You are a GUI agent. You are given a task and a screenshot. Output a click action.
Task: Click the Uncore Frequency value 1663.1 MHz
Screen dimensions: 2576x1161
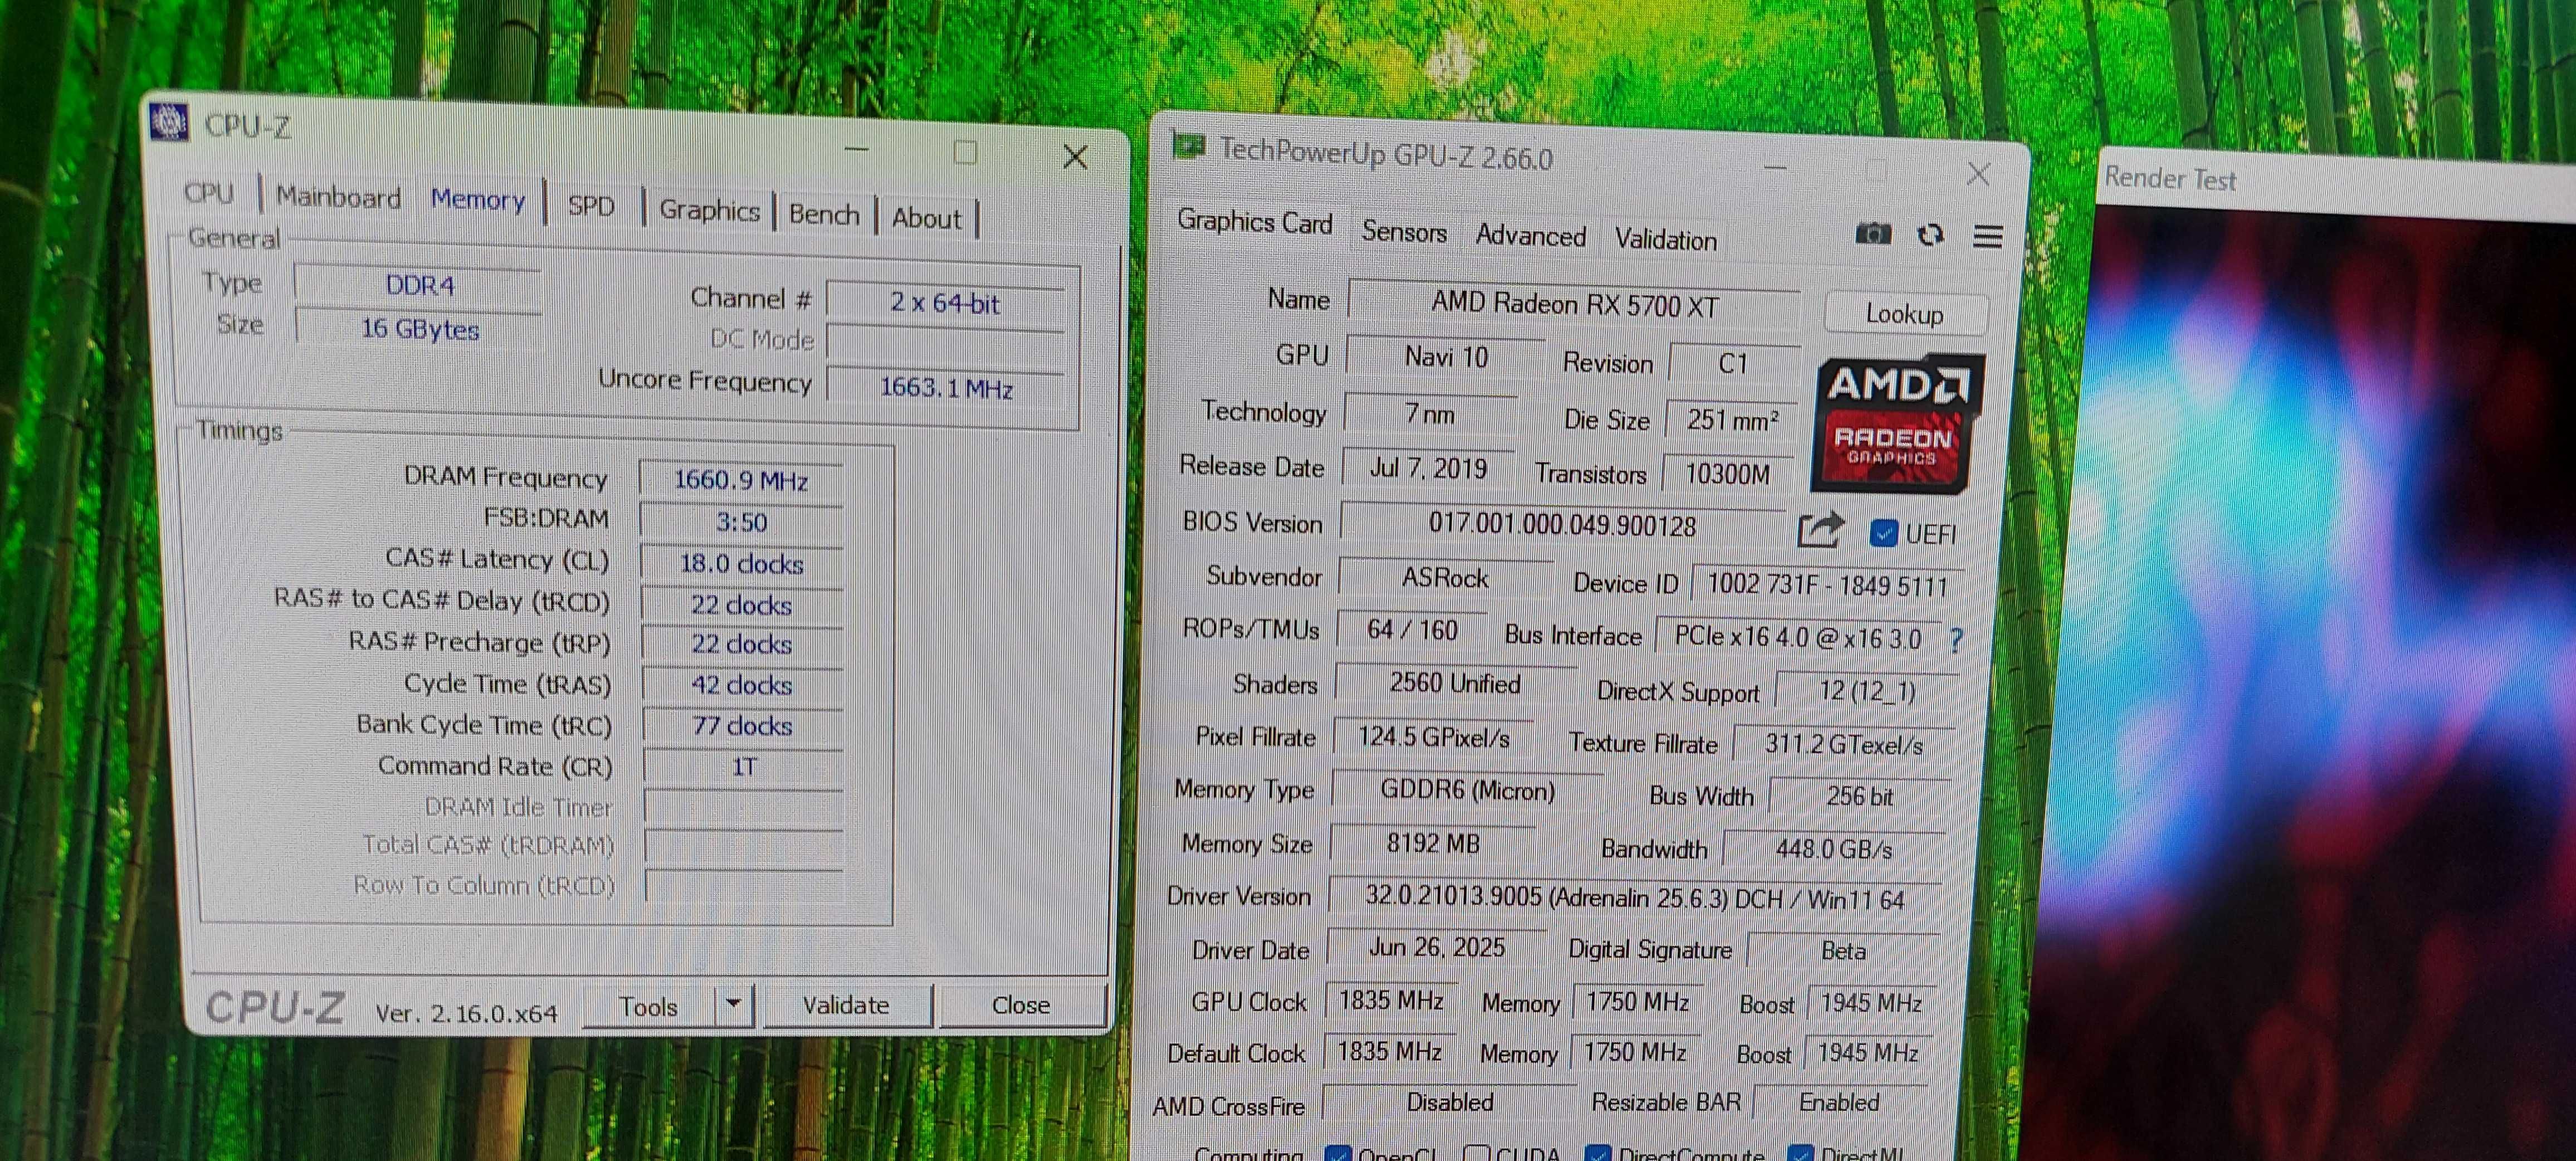pyautogui.click(x=946, y=387)
